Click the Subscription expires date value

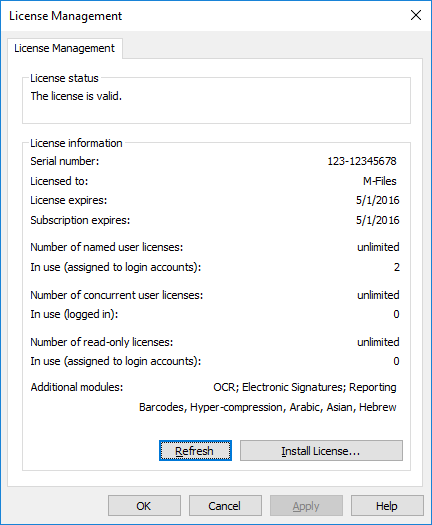pyautogui.click(x=377, y=220)
